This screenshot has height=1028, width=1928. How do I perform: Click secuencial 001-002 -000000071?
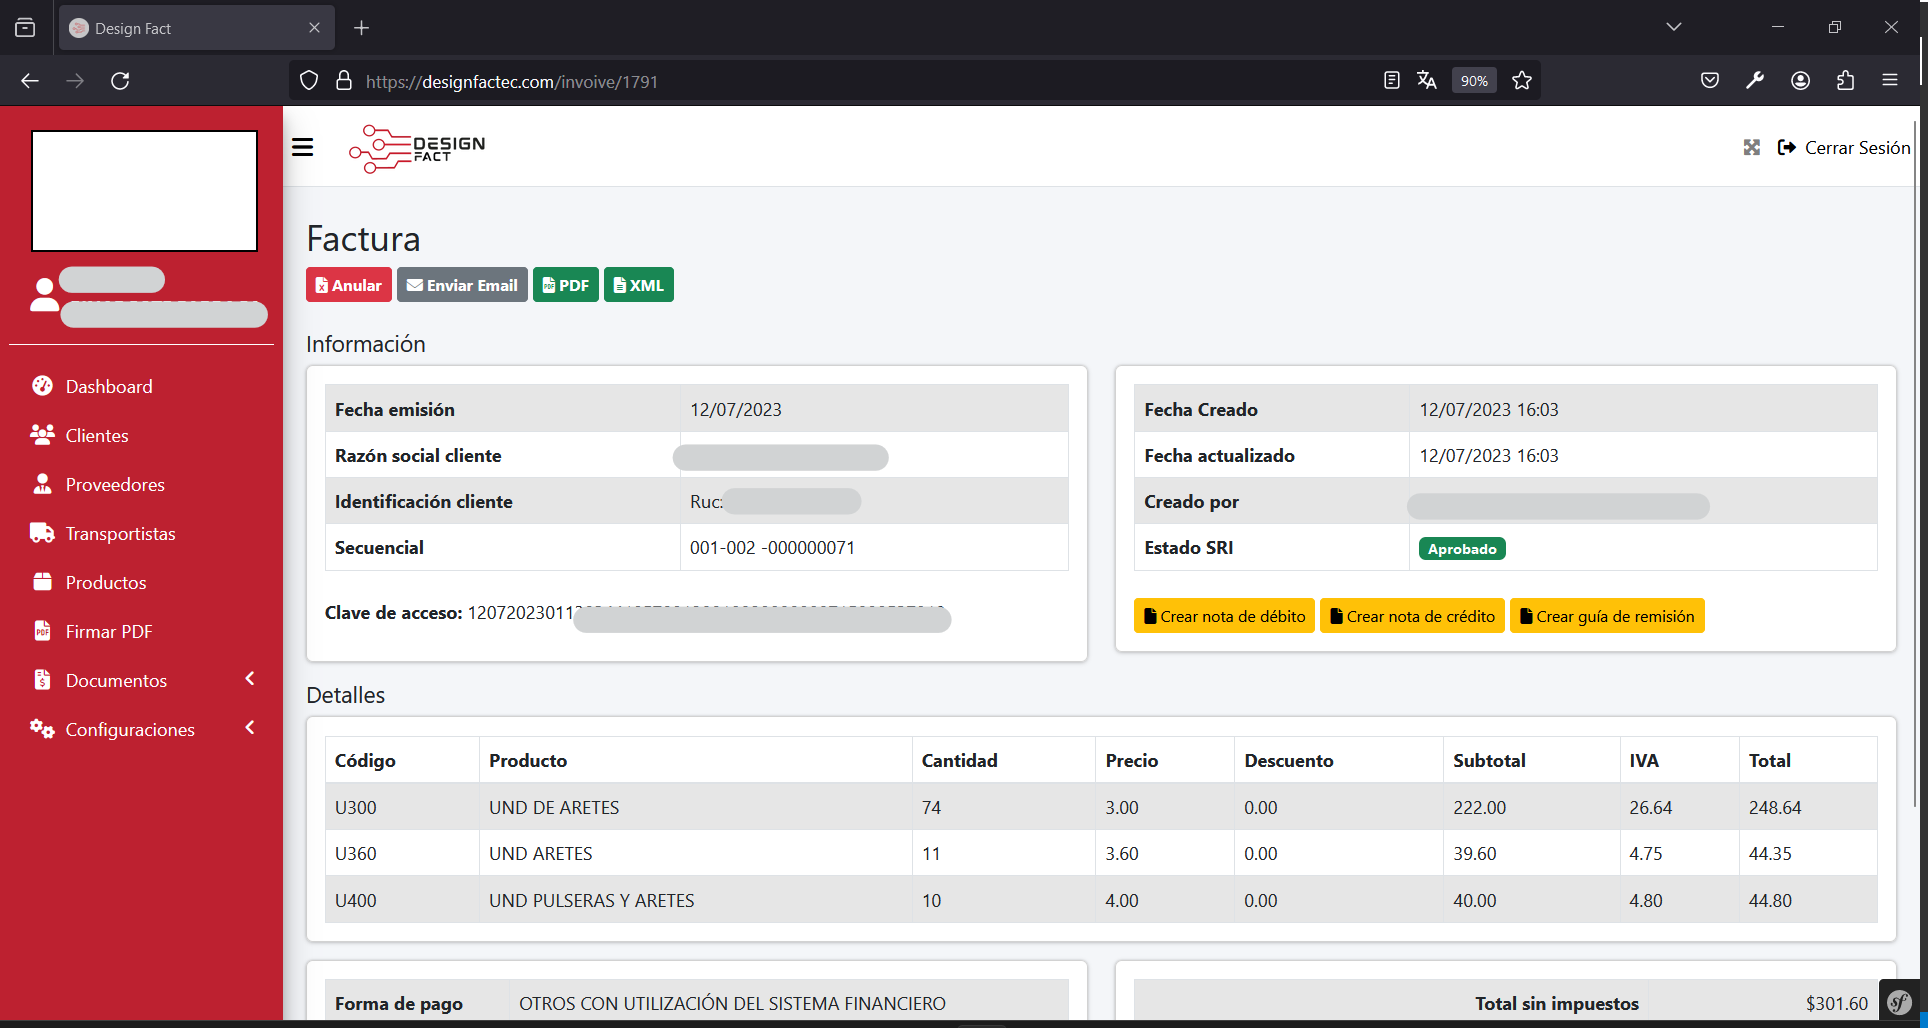pyautogui.click(x=772, y=548)
